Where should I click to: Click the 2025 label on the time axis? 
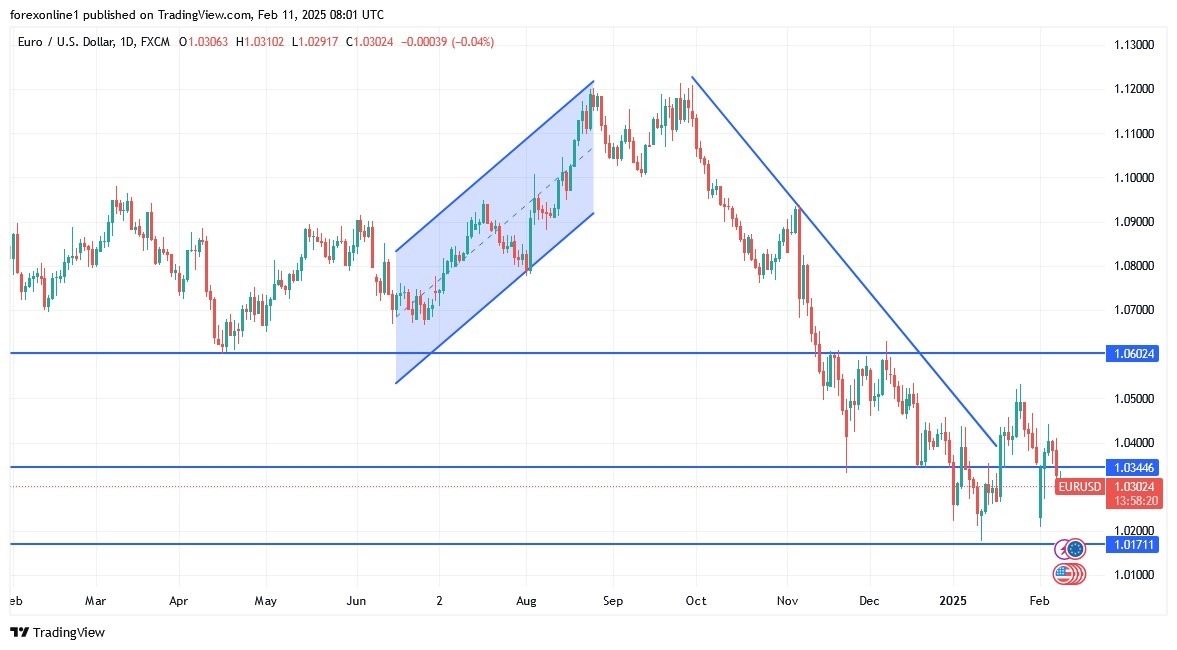click(x=951, y=601)
